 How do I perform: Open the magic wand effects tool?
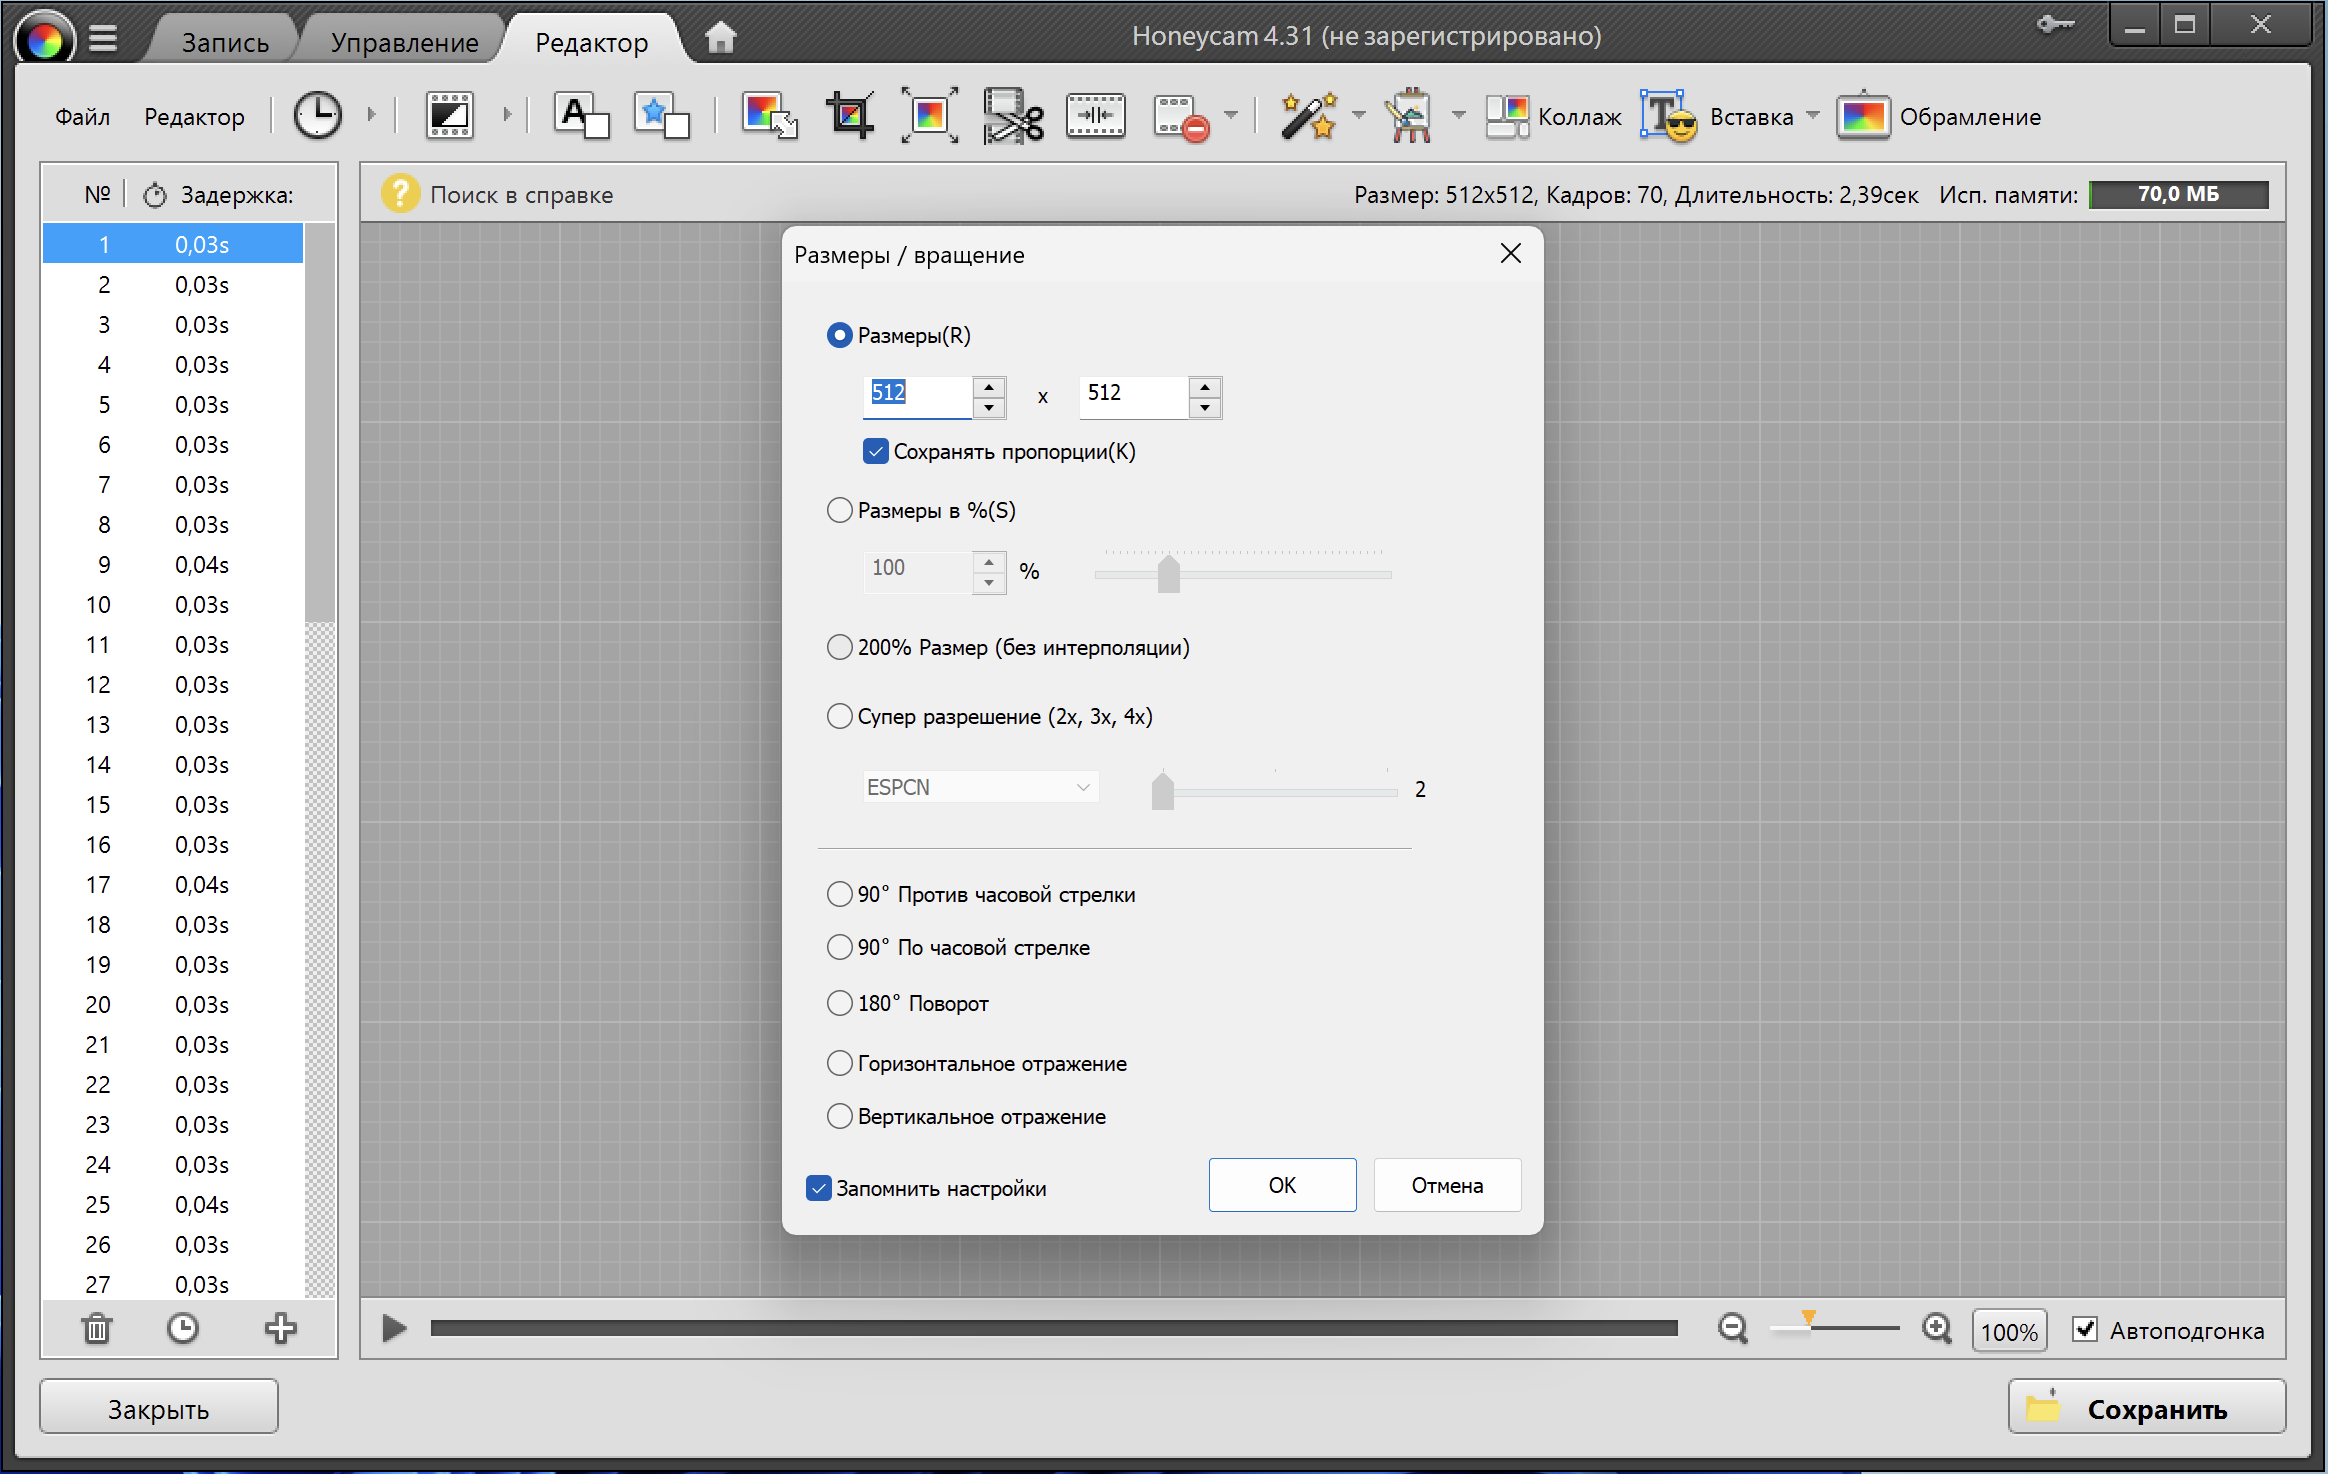[1308, 116]
